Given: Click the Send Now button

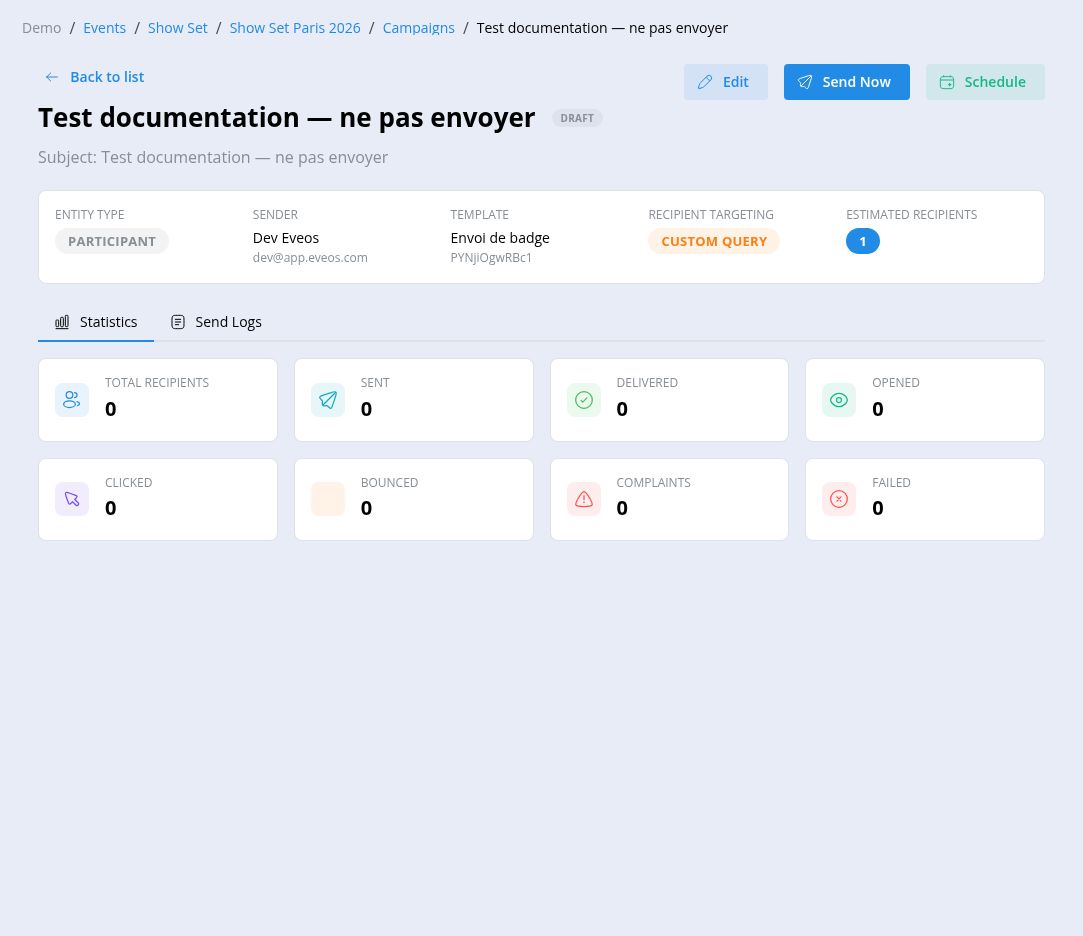Looking at the screenshot, I should point(847,82).
